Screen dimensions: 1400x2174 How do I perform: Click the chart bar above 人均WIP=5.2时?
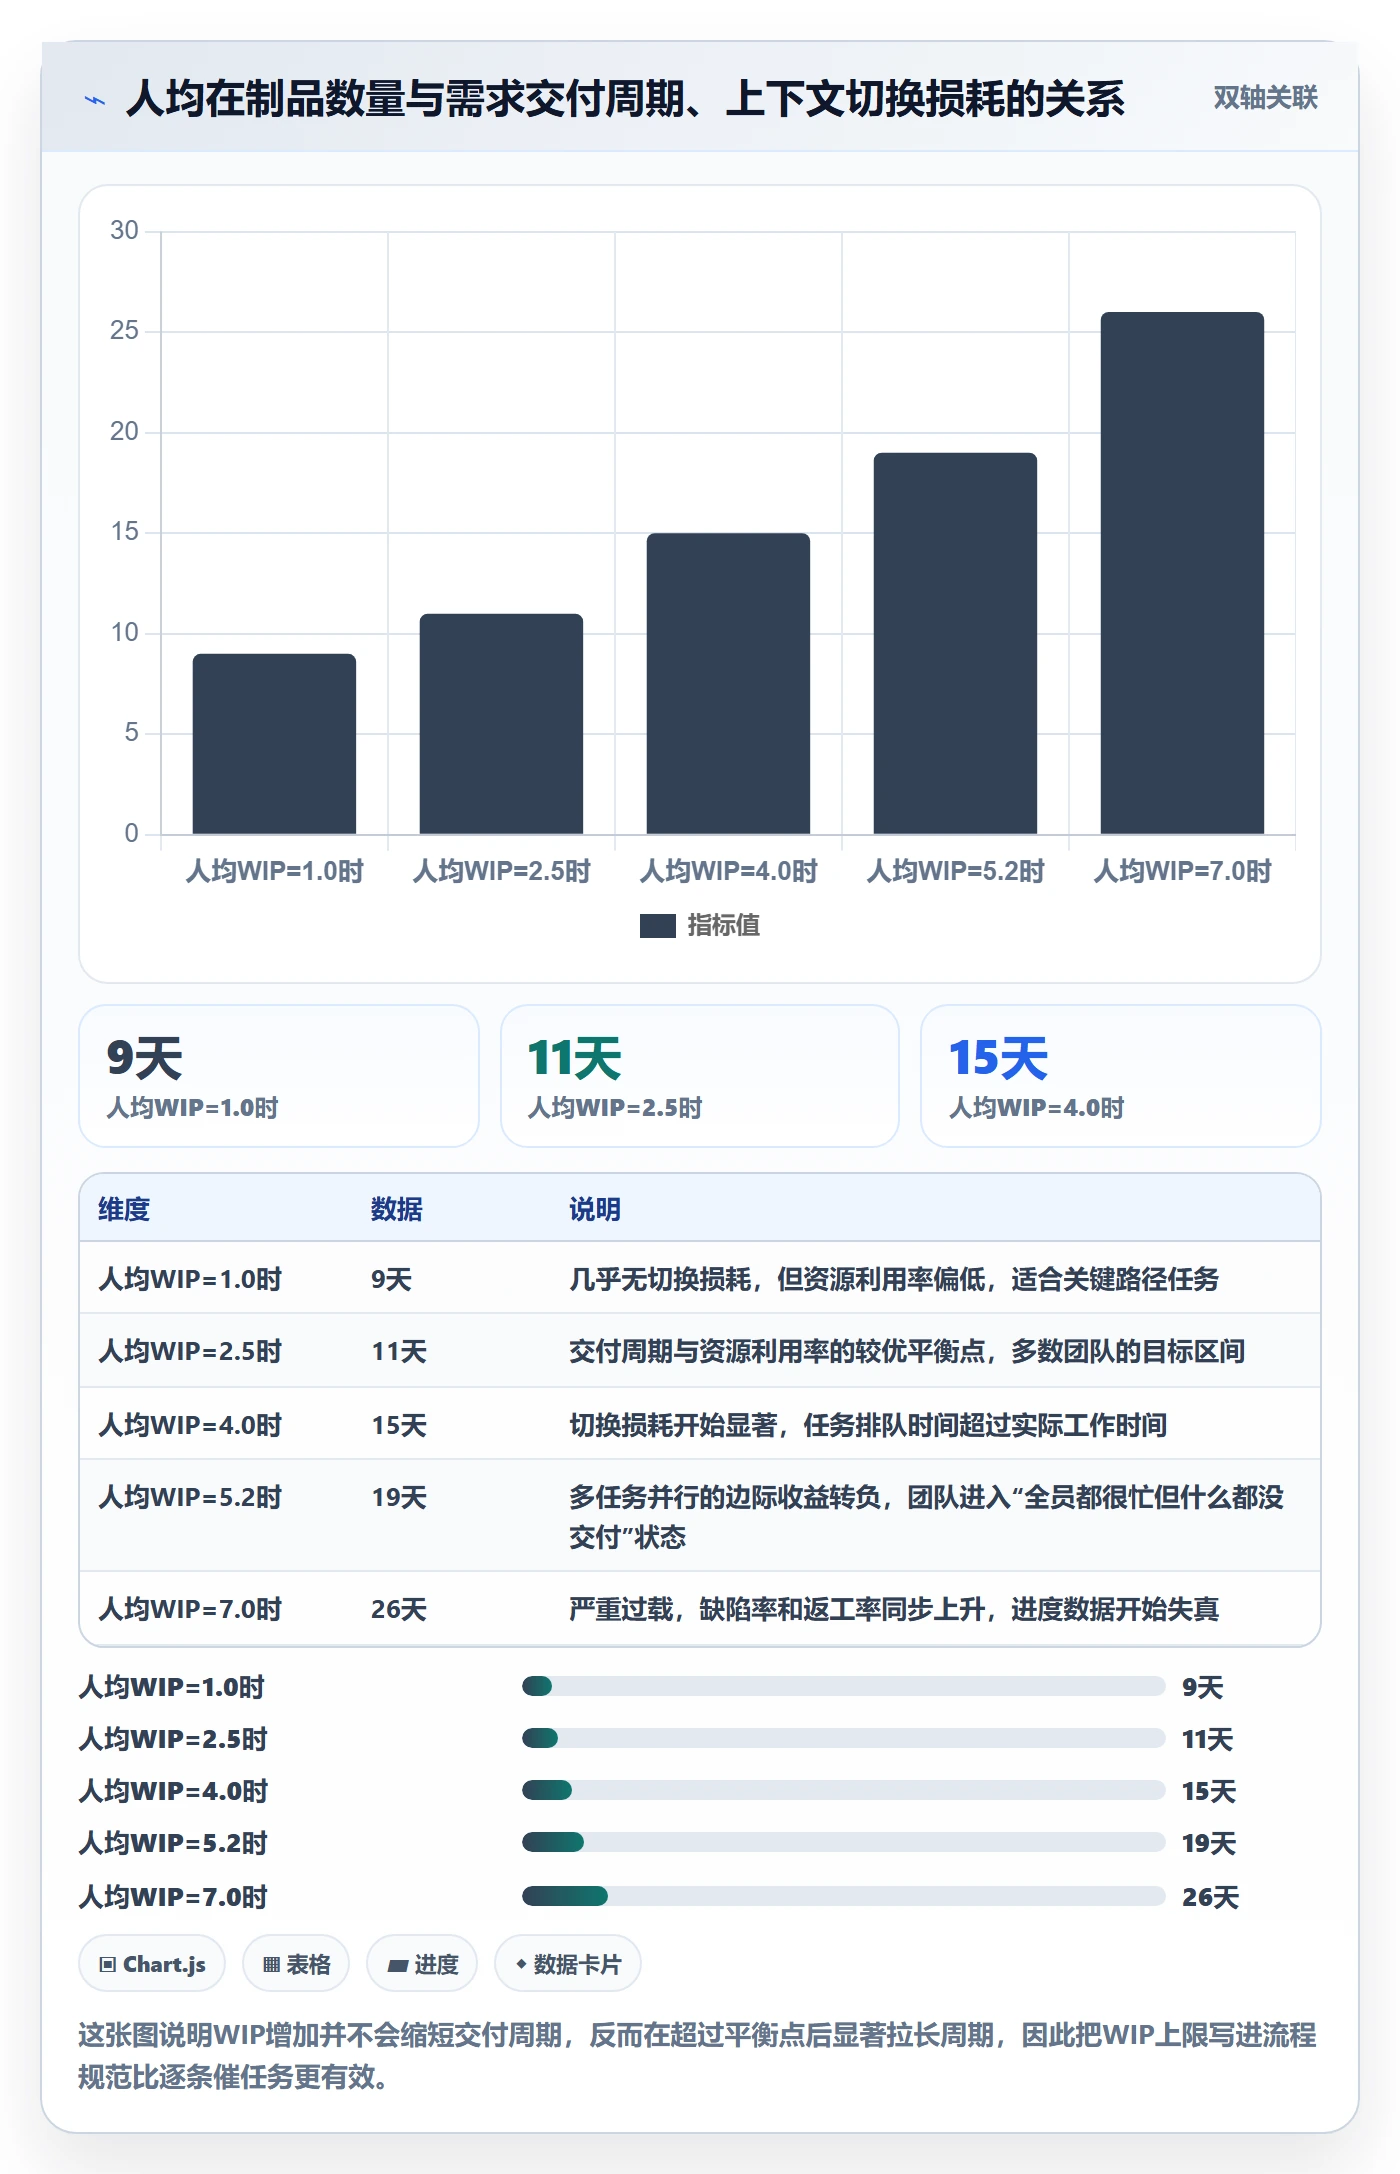tap(955, 643)
